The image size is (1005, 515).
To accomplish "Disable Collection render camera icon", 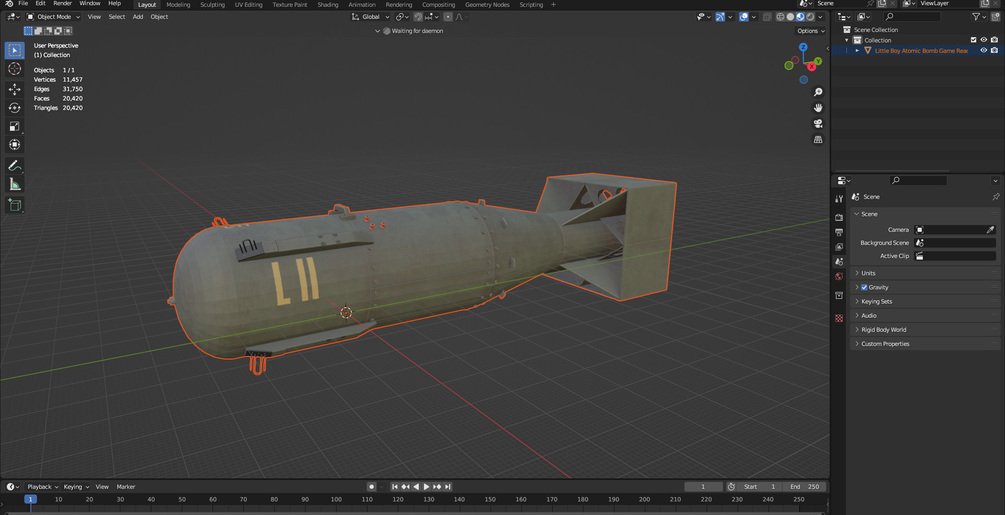I will (x=994, y=40).
